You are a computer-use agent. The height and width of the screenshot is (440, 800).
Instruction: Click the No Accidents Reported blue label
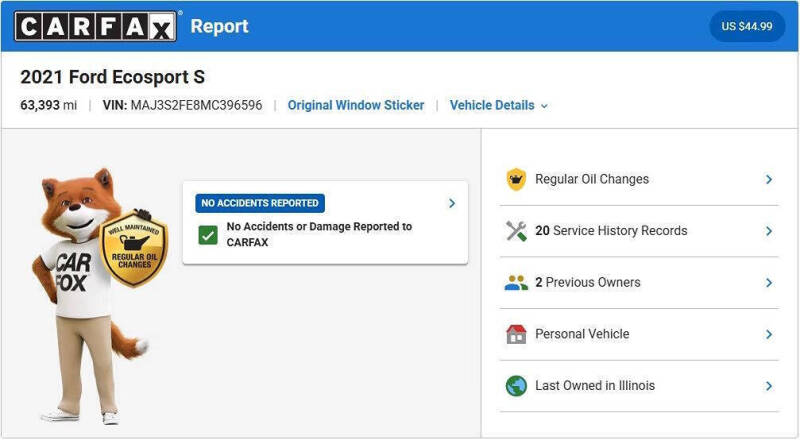260,203
